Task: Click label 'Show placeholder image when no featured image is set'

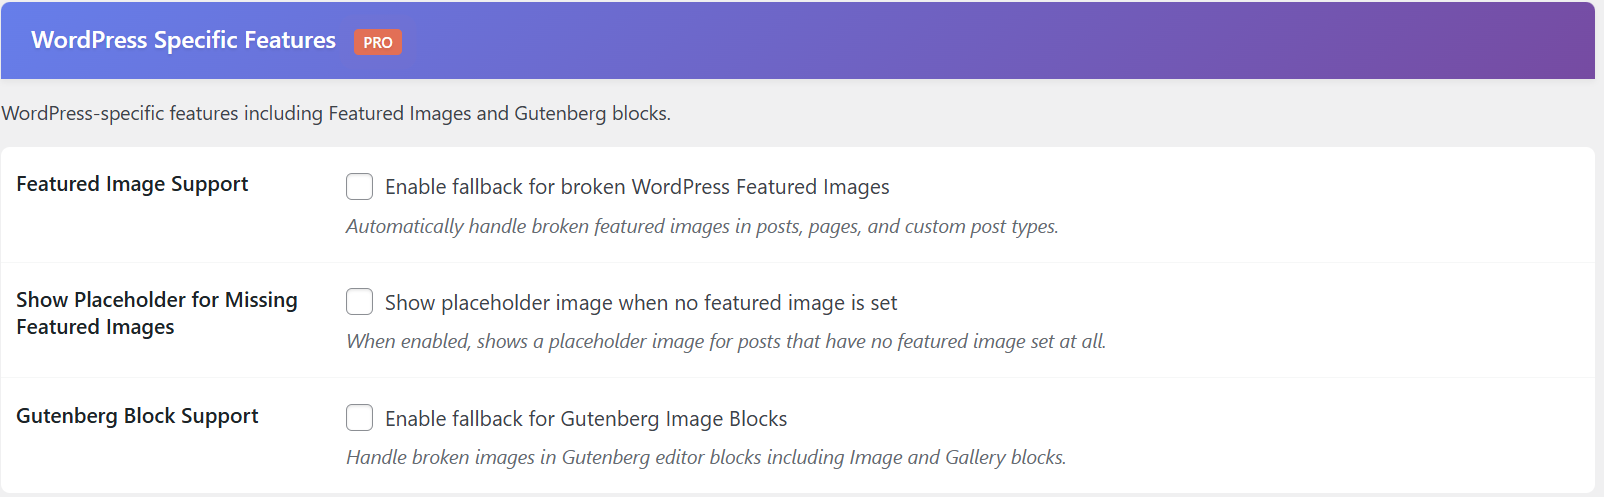Action: [641, 303]
